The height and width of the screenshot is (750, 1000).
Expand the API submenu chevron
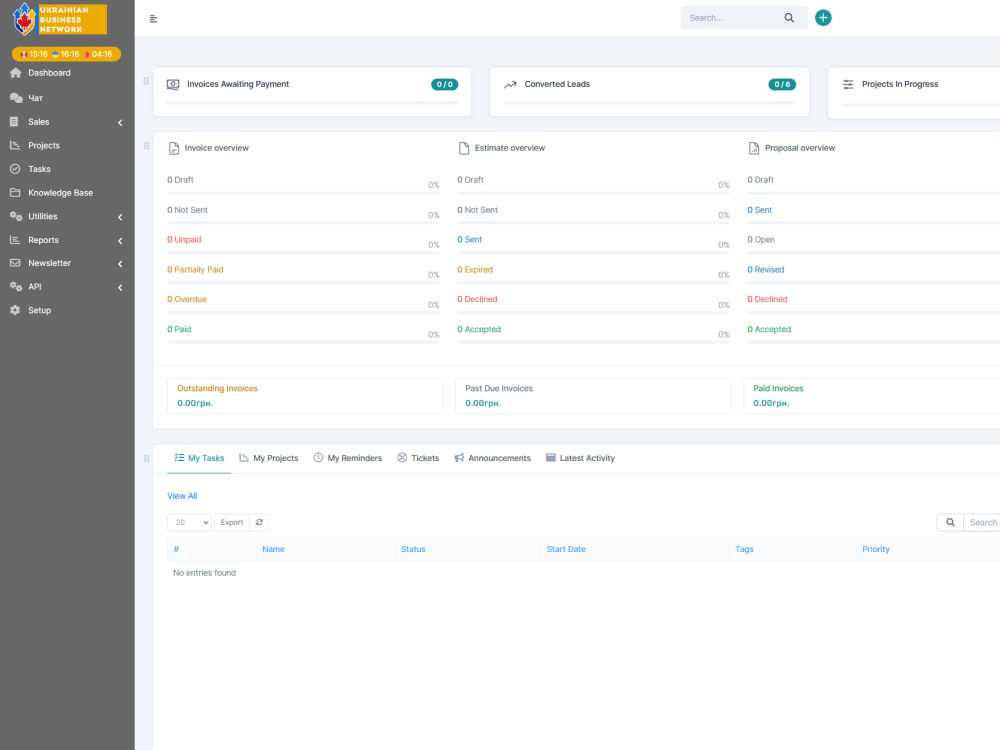pyautogui.click(x=120, y=288)
